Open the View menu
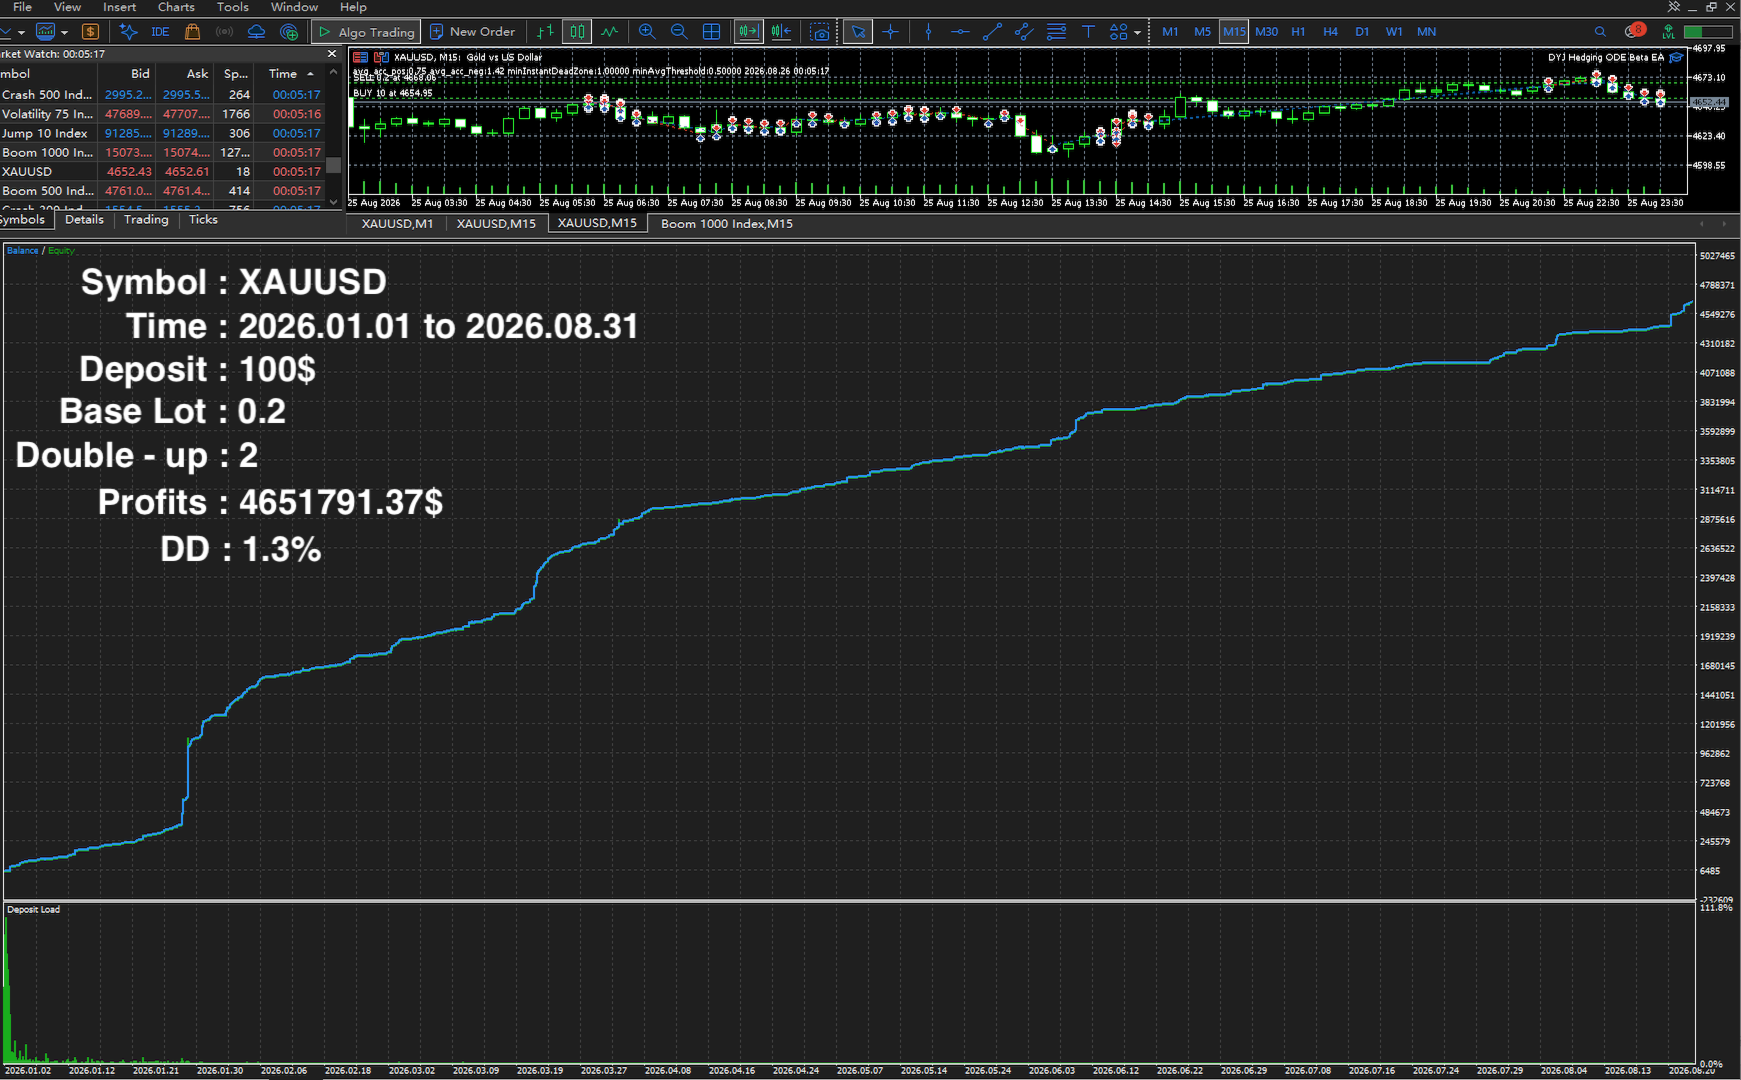The height and width of the screenshot is (1080, 1741). (x=68, y=7)
